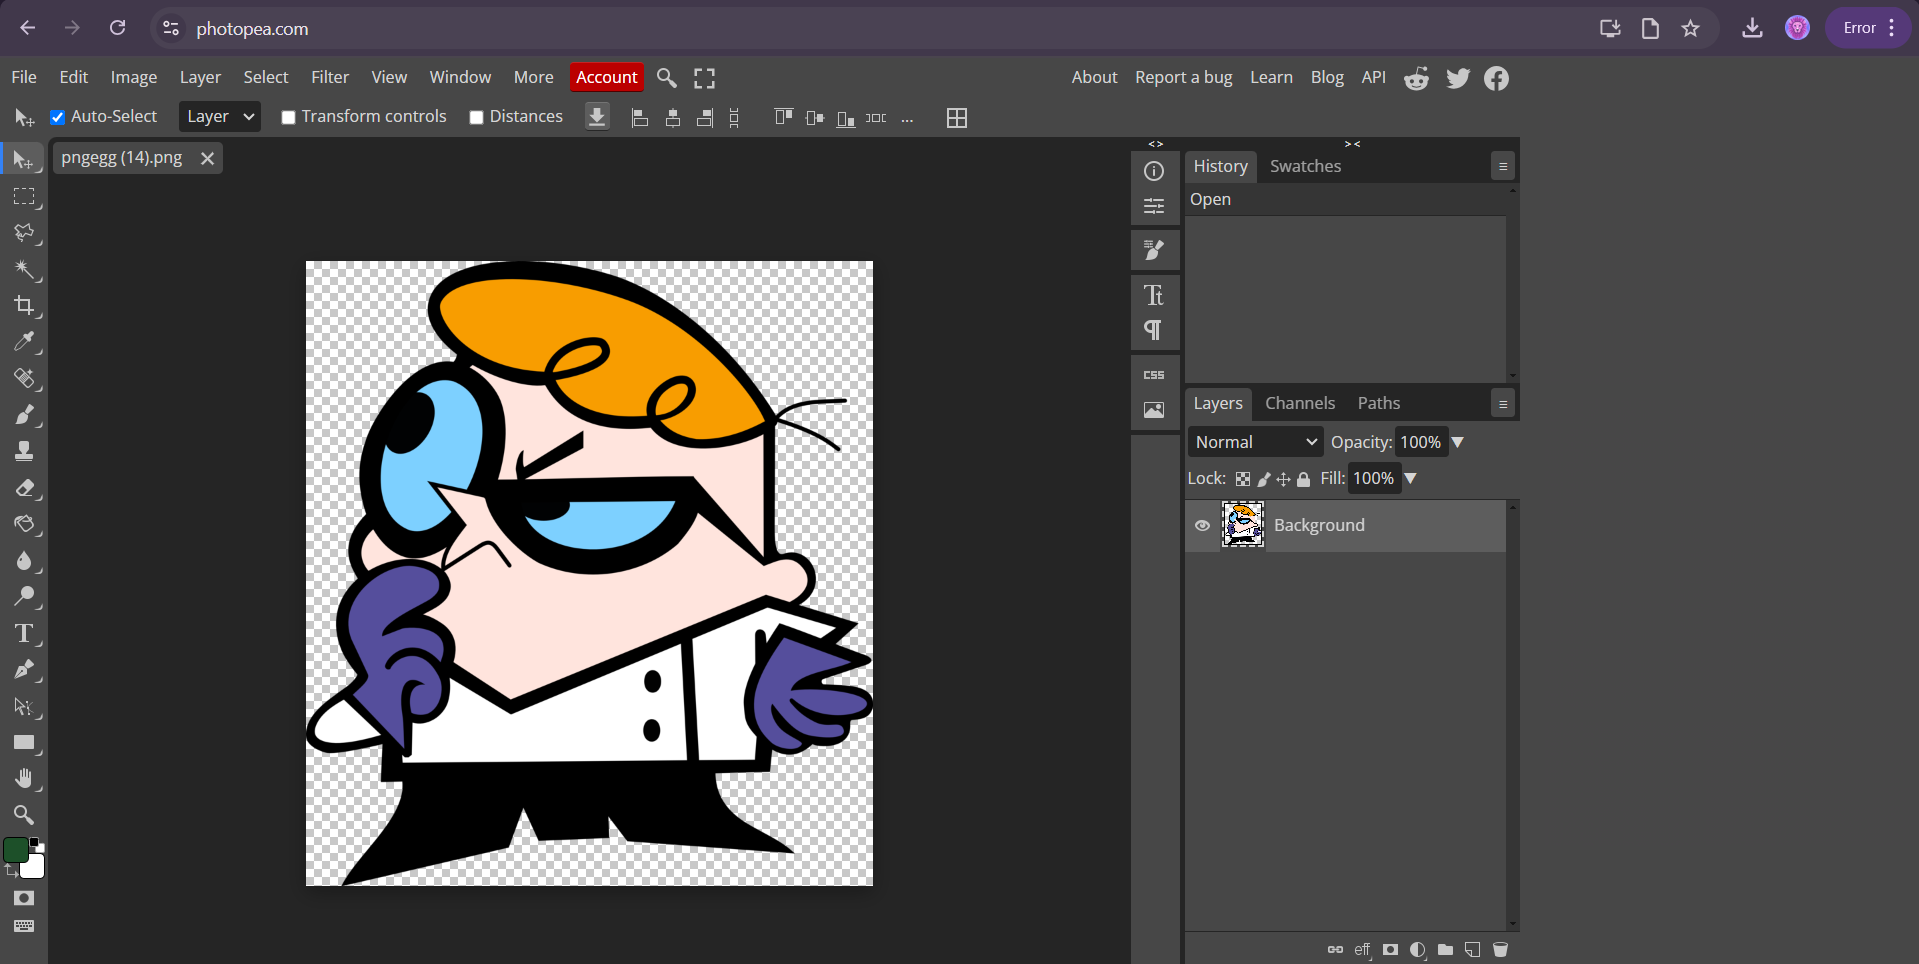
Task: Toggle lock transparent pixels
Action: (1243, 479)
